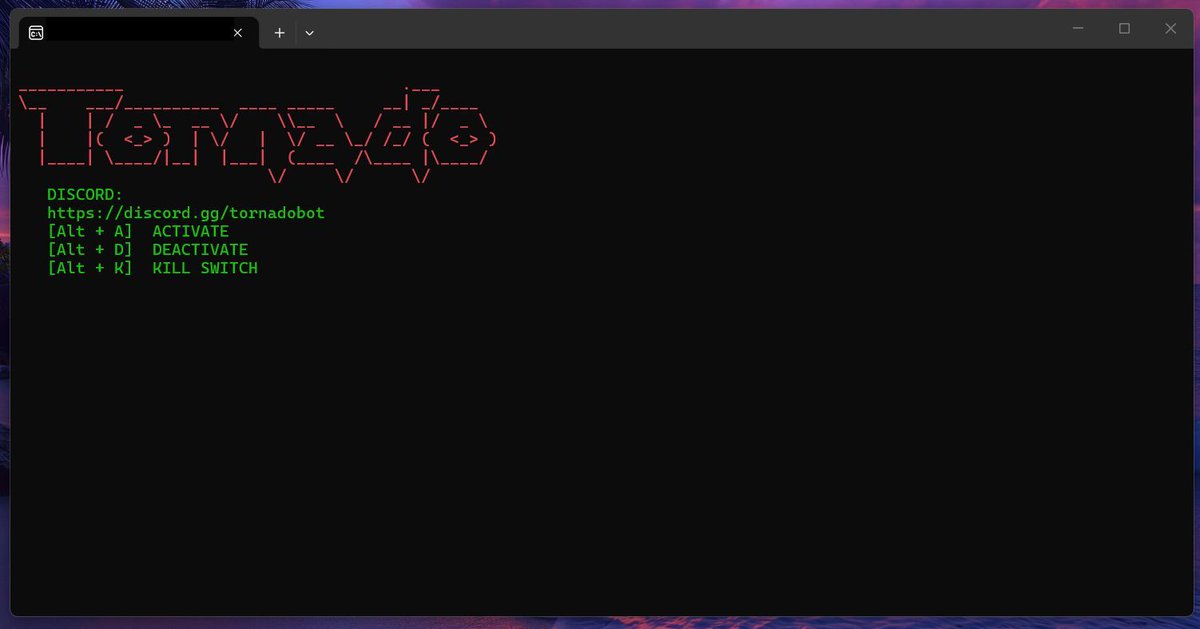The height and width of the screenshot is (629, 1200).
Task: Click the [Alt + D] DEACTIVATE line
Action: tap(148, 250)
